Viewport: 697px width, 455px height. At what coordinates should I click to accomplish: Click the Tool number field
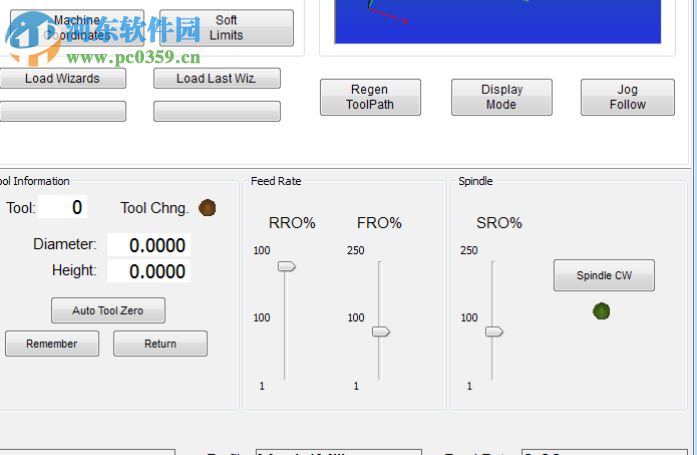(x=63, y=207)
